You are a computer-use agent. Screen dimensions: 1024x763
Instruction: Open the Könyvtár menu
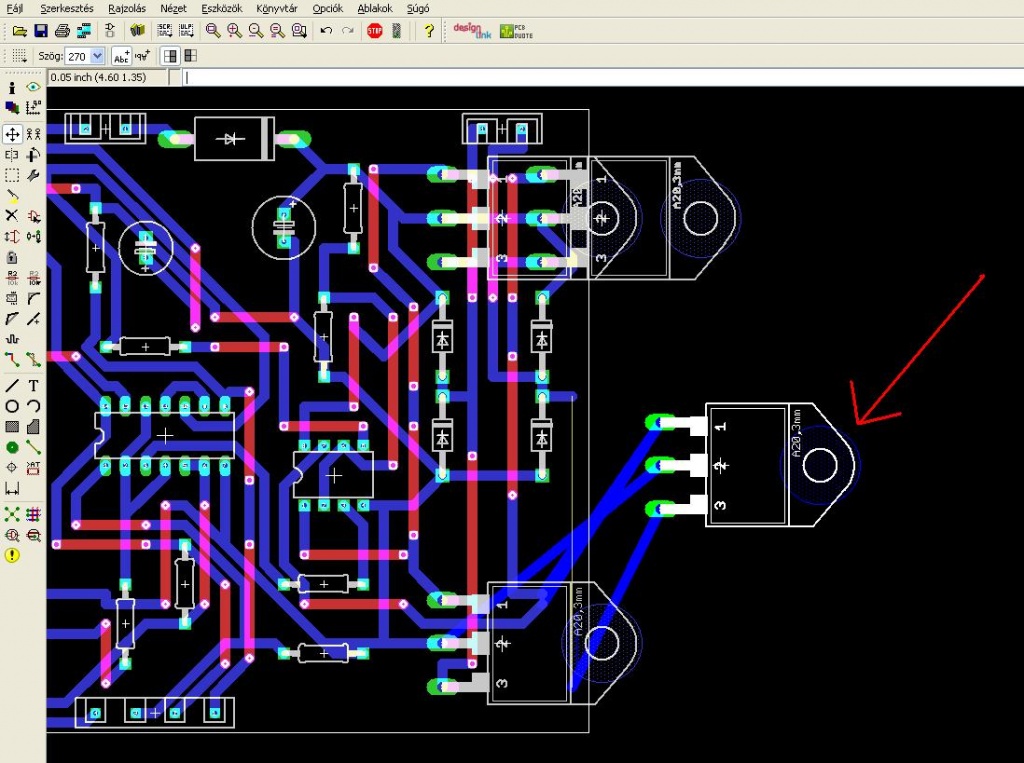[277, 8]
